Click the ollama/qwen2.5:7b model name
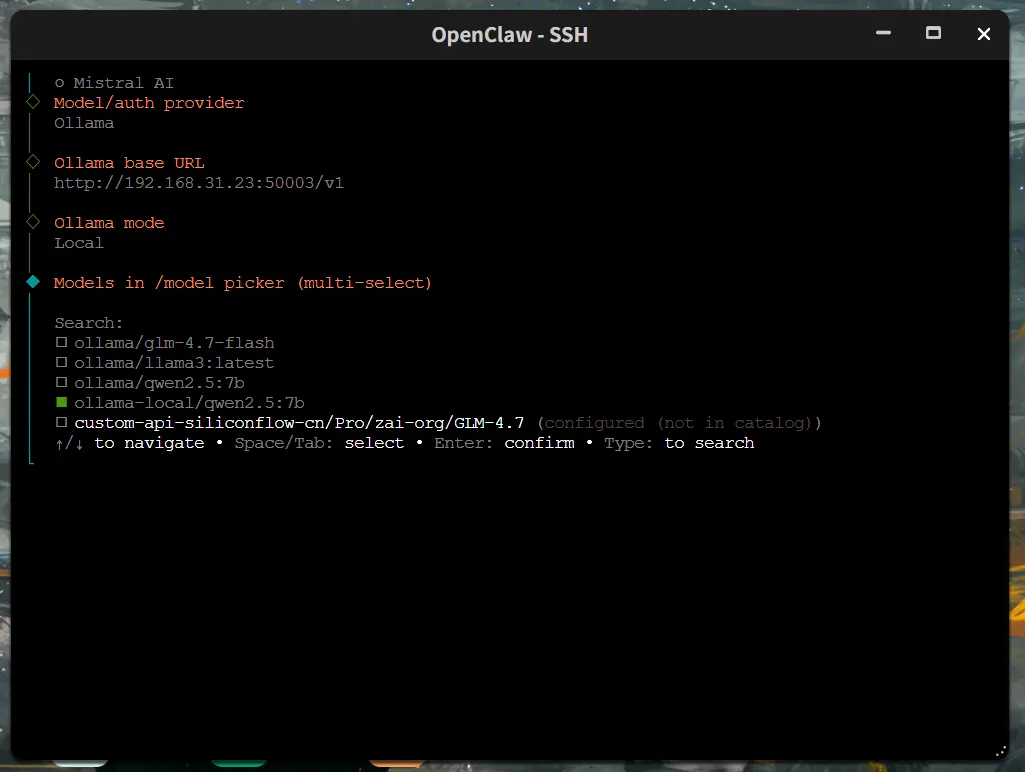The image size is (1025, 772). 159,383
